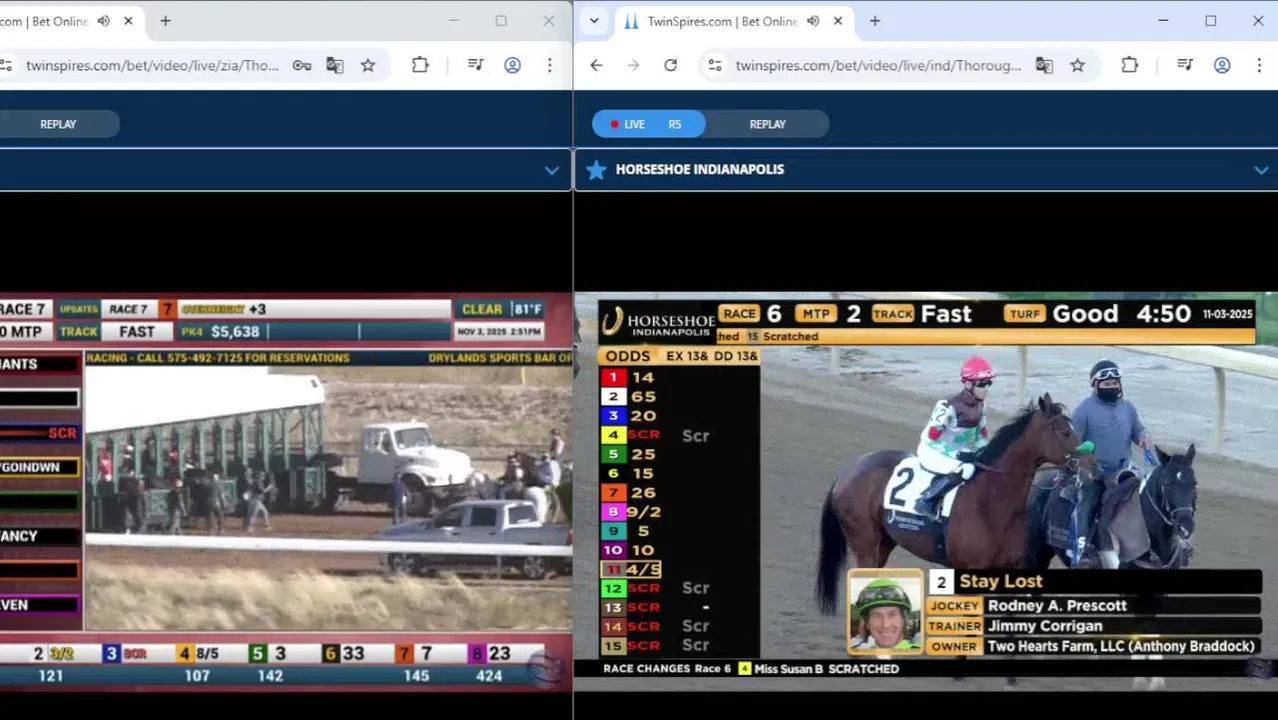The height and width of the screenshot is (720, 1278).
Task: Bookmark page star in right window
Action: pos(1077,65)
